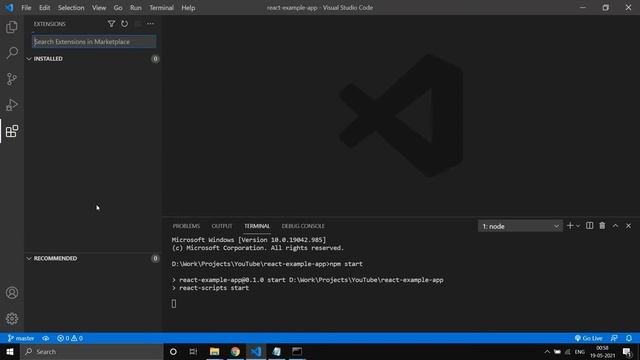Open the Terminal menu
The image size is (640, 360).
coord(161,8)
